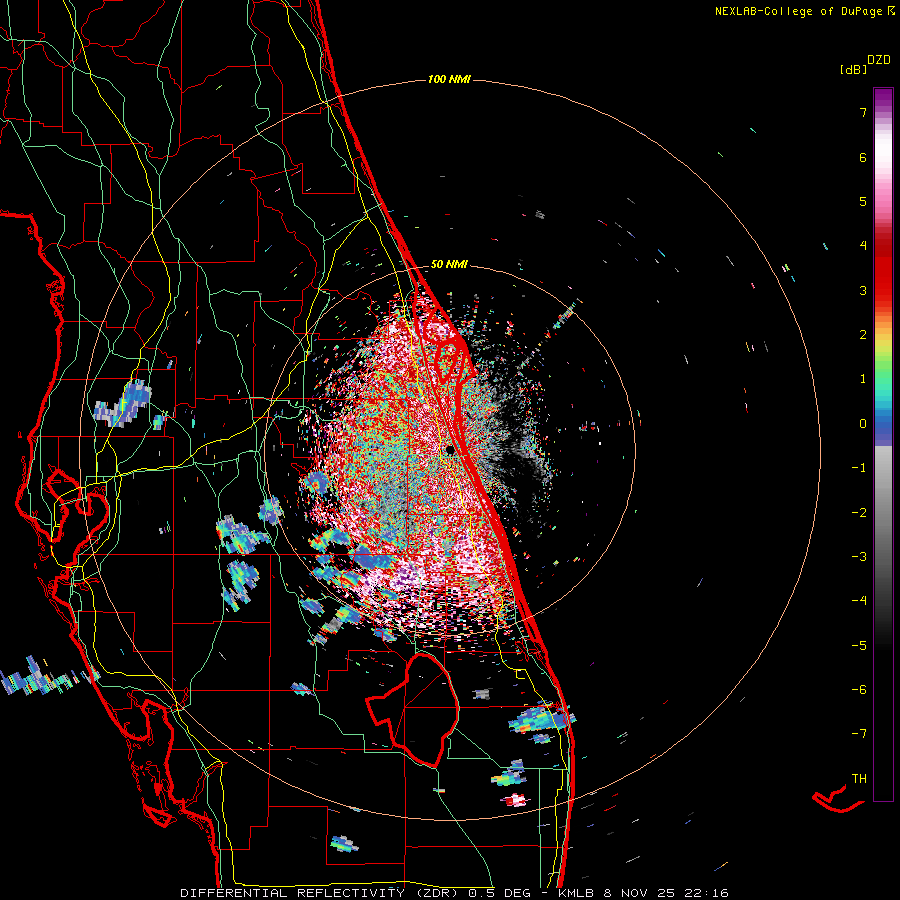Click the [dB] unit label
This screenshot has height=900, width=900.
854,69
